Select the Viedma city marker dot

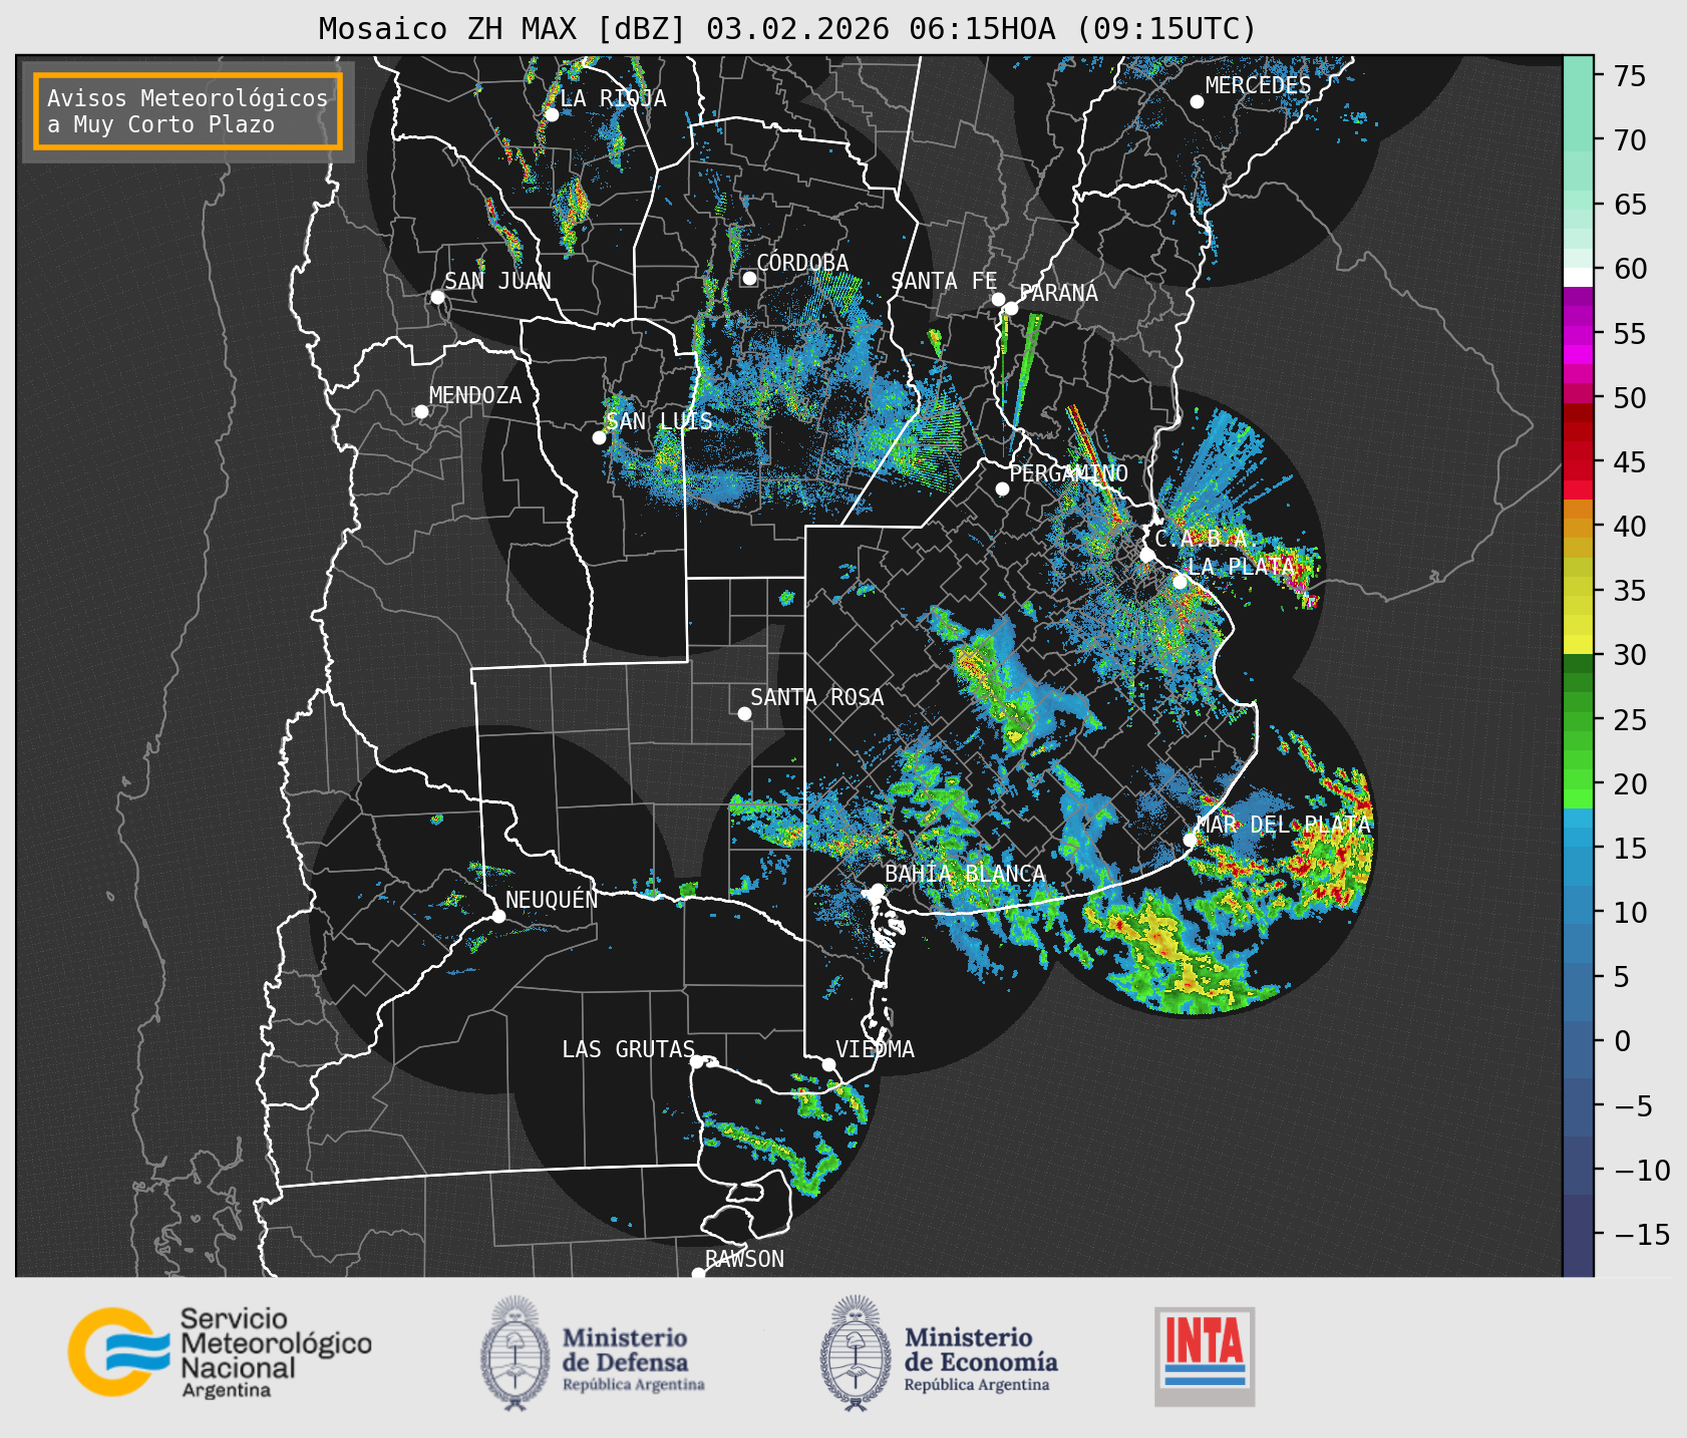(829, 1064)
